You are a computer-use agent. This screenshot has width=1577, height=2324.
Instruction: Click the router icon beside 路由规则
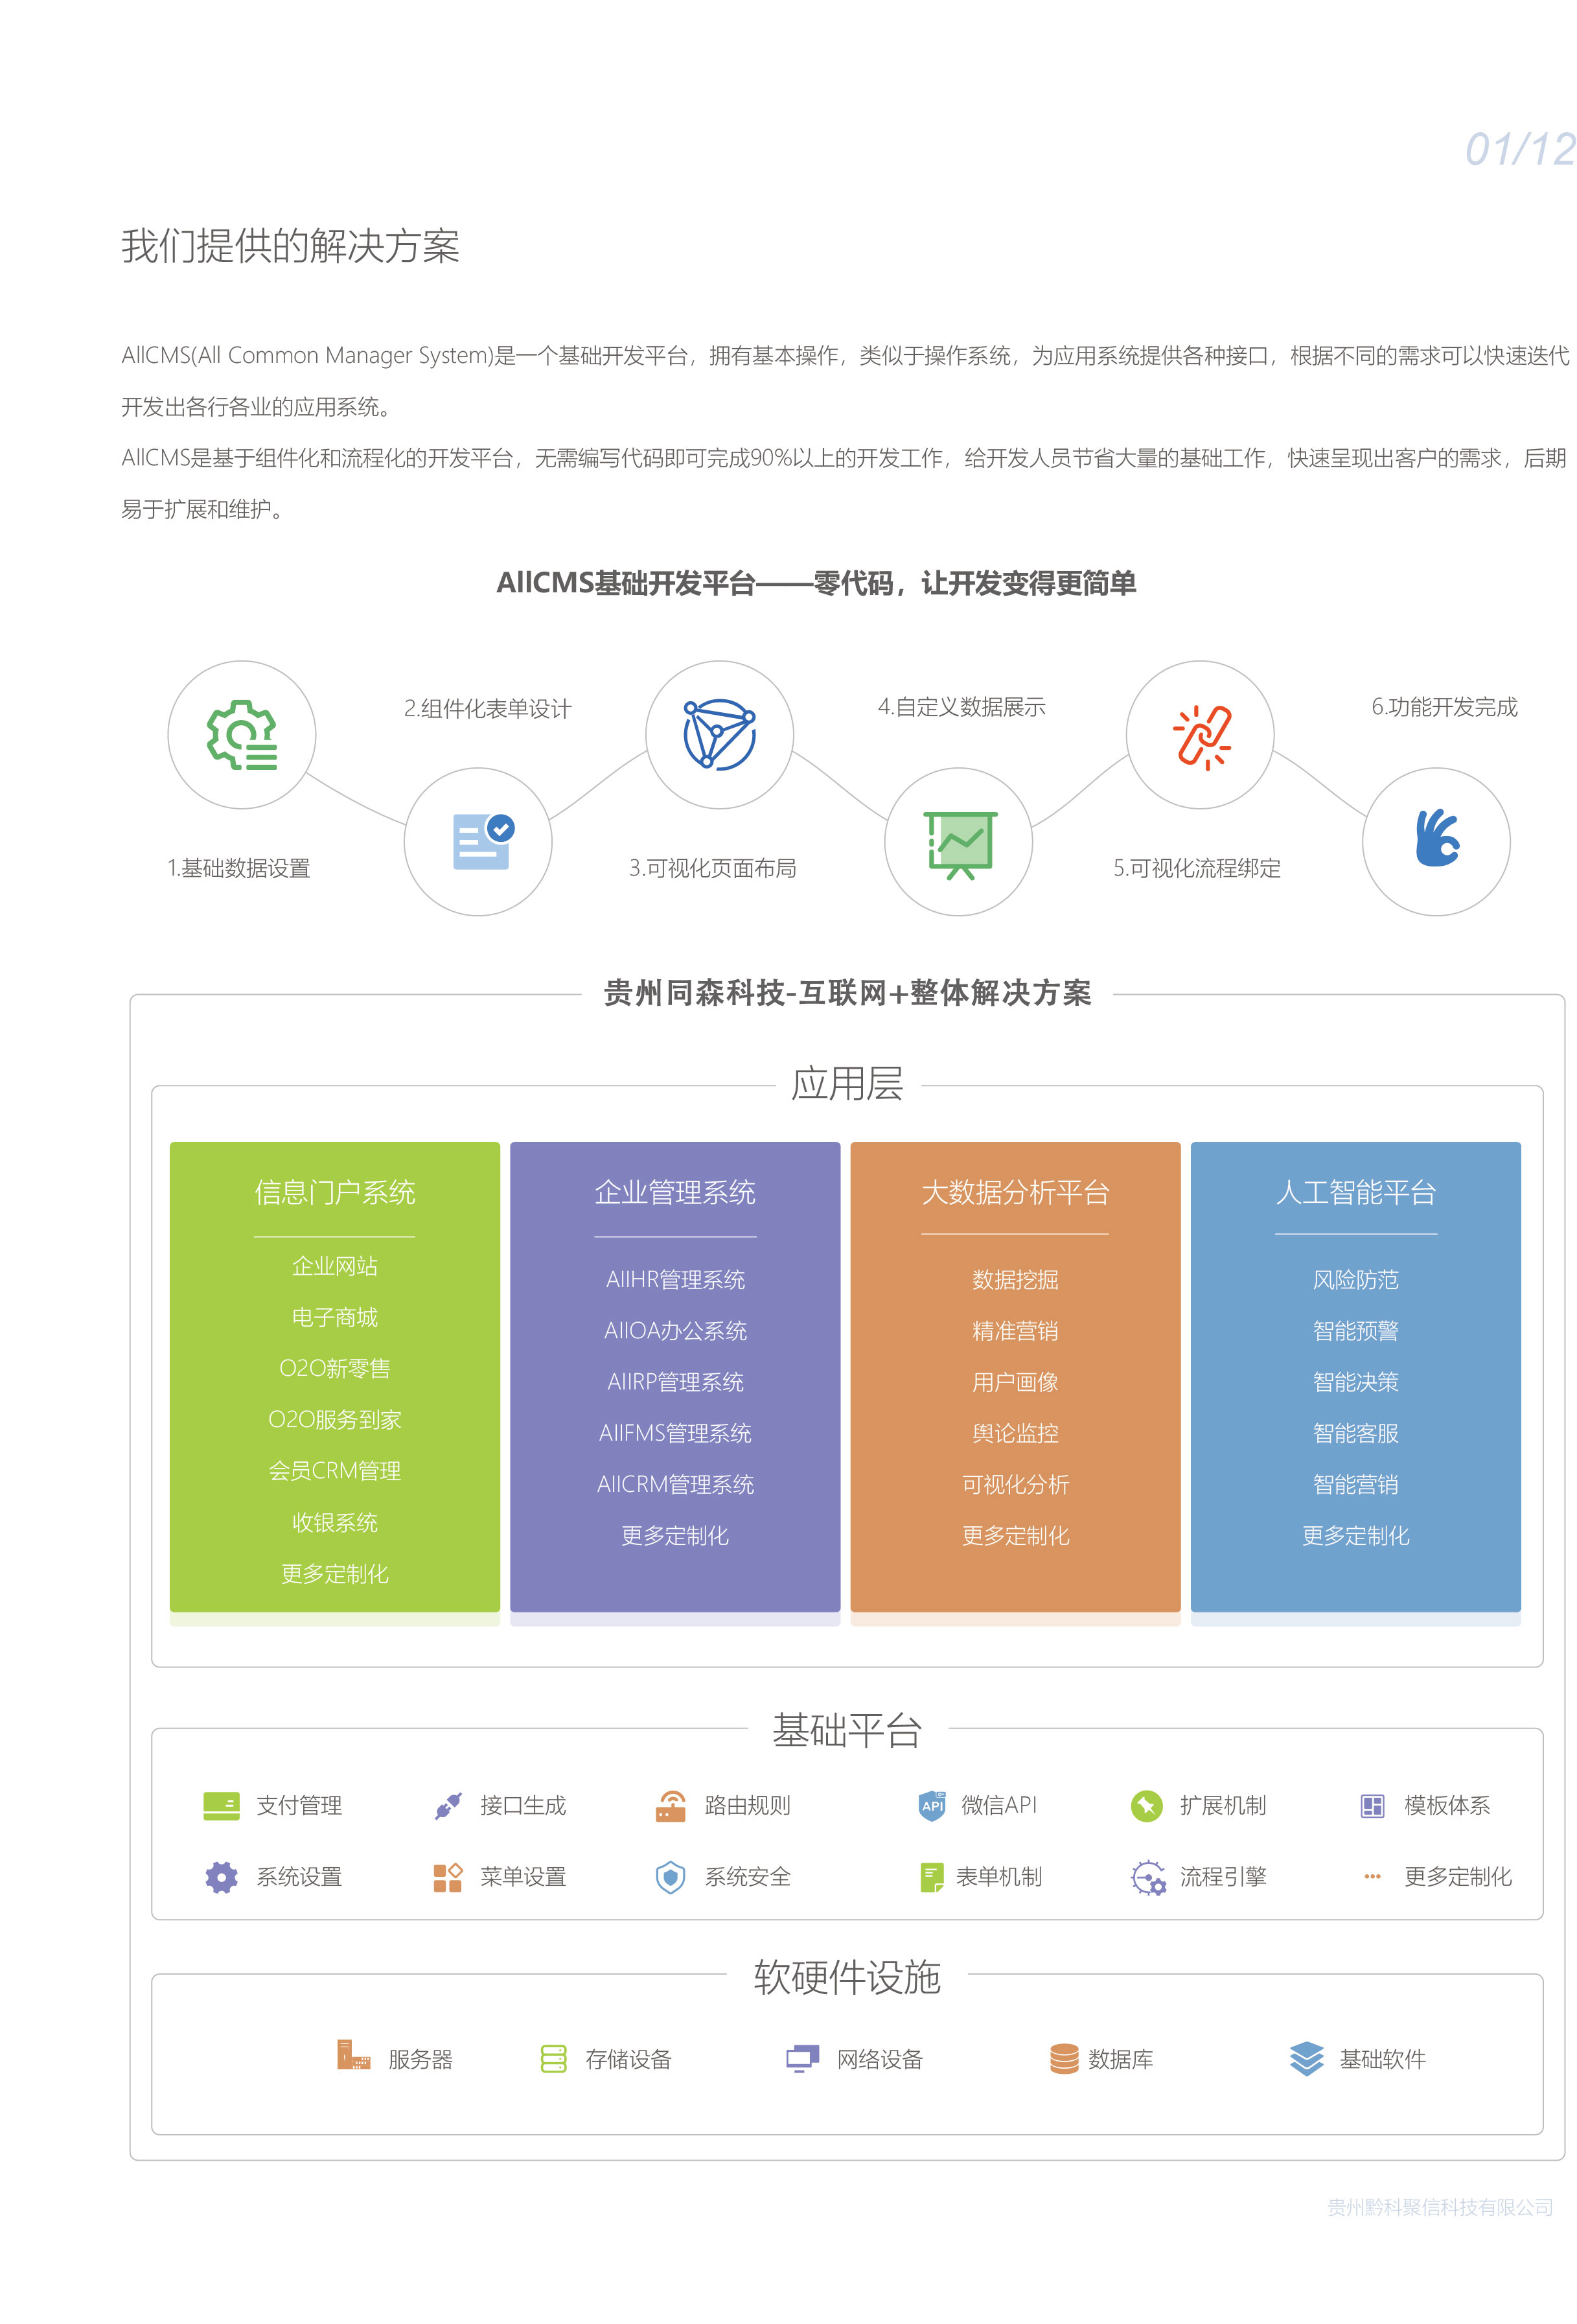click(670, 1806)
